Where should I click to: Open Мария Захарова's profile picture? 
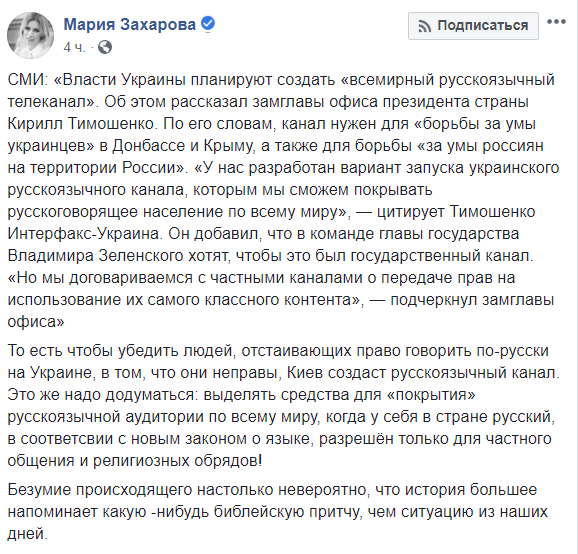[x=30, y=35]
